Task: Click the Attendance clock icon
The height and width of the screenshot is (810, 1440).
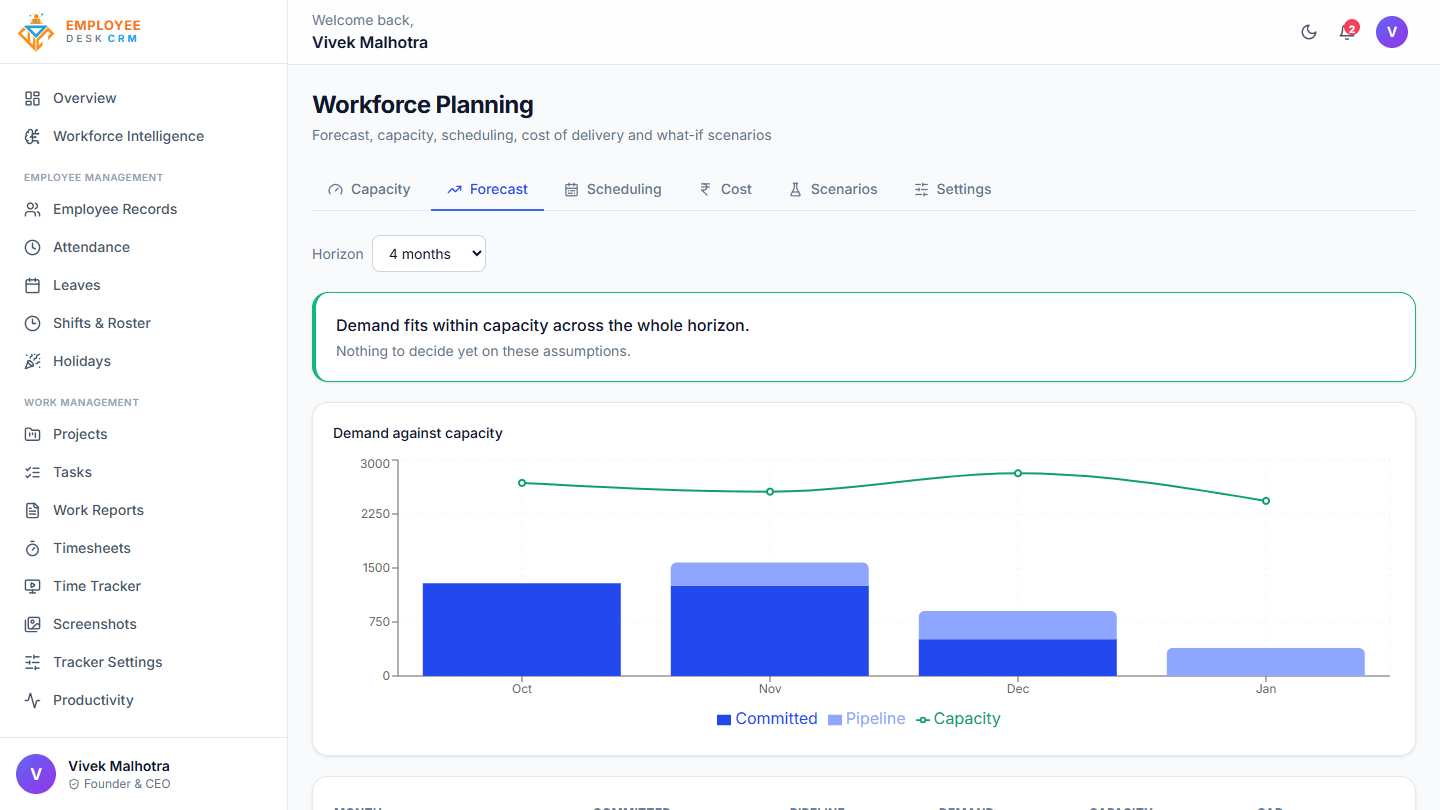Action: tap(33, 247)
